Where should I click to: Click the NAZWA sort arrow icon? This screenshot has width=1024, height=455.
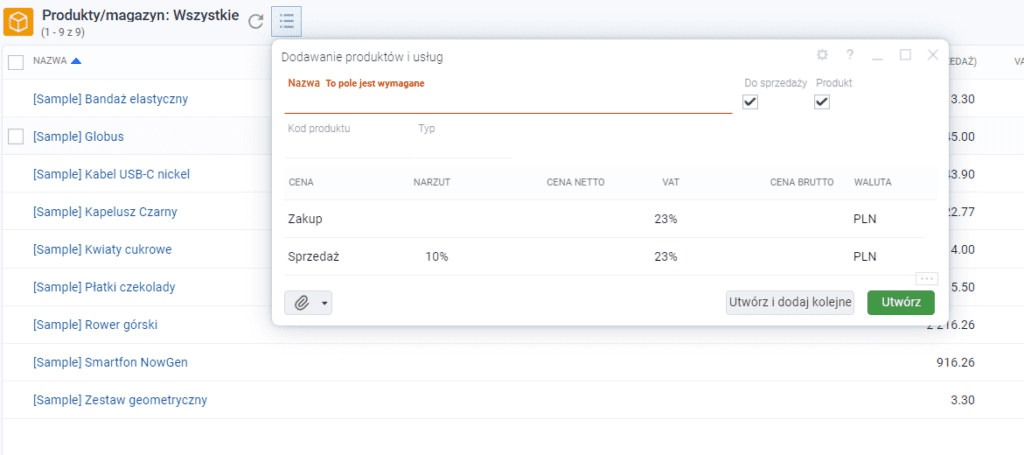(x=77, y=61)
